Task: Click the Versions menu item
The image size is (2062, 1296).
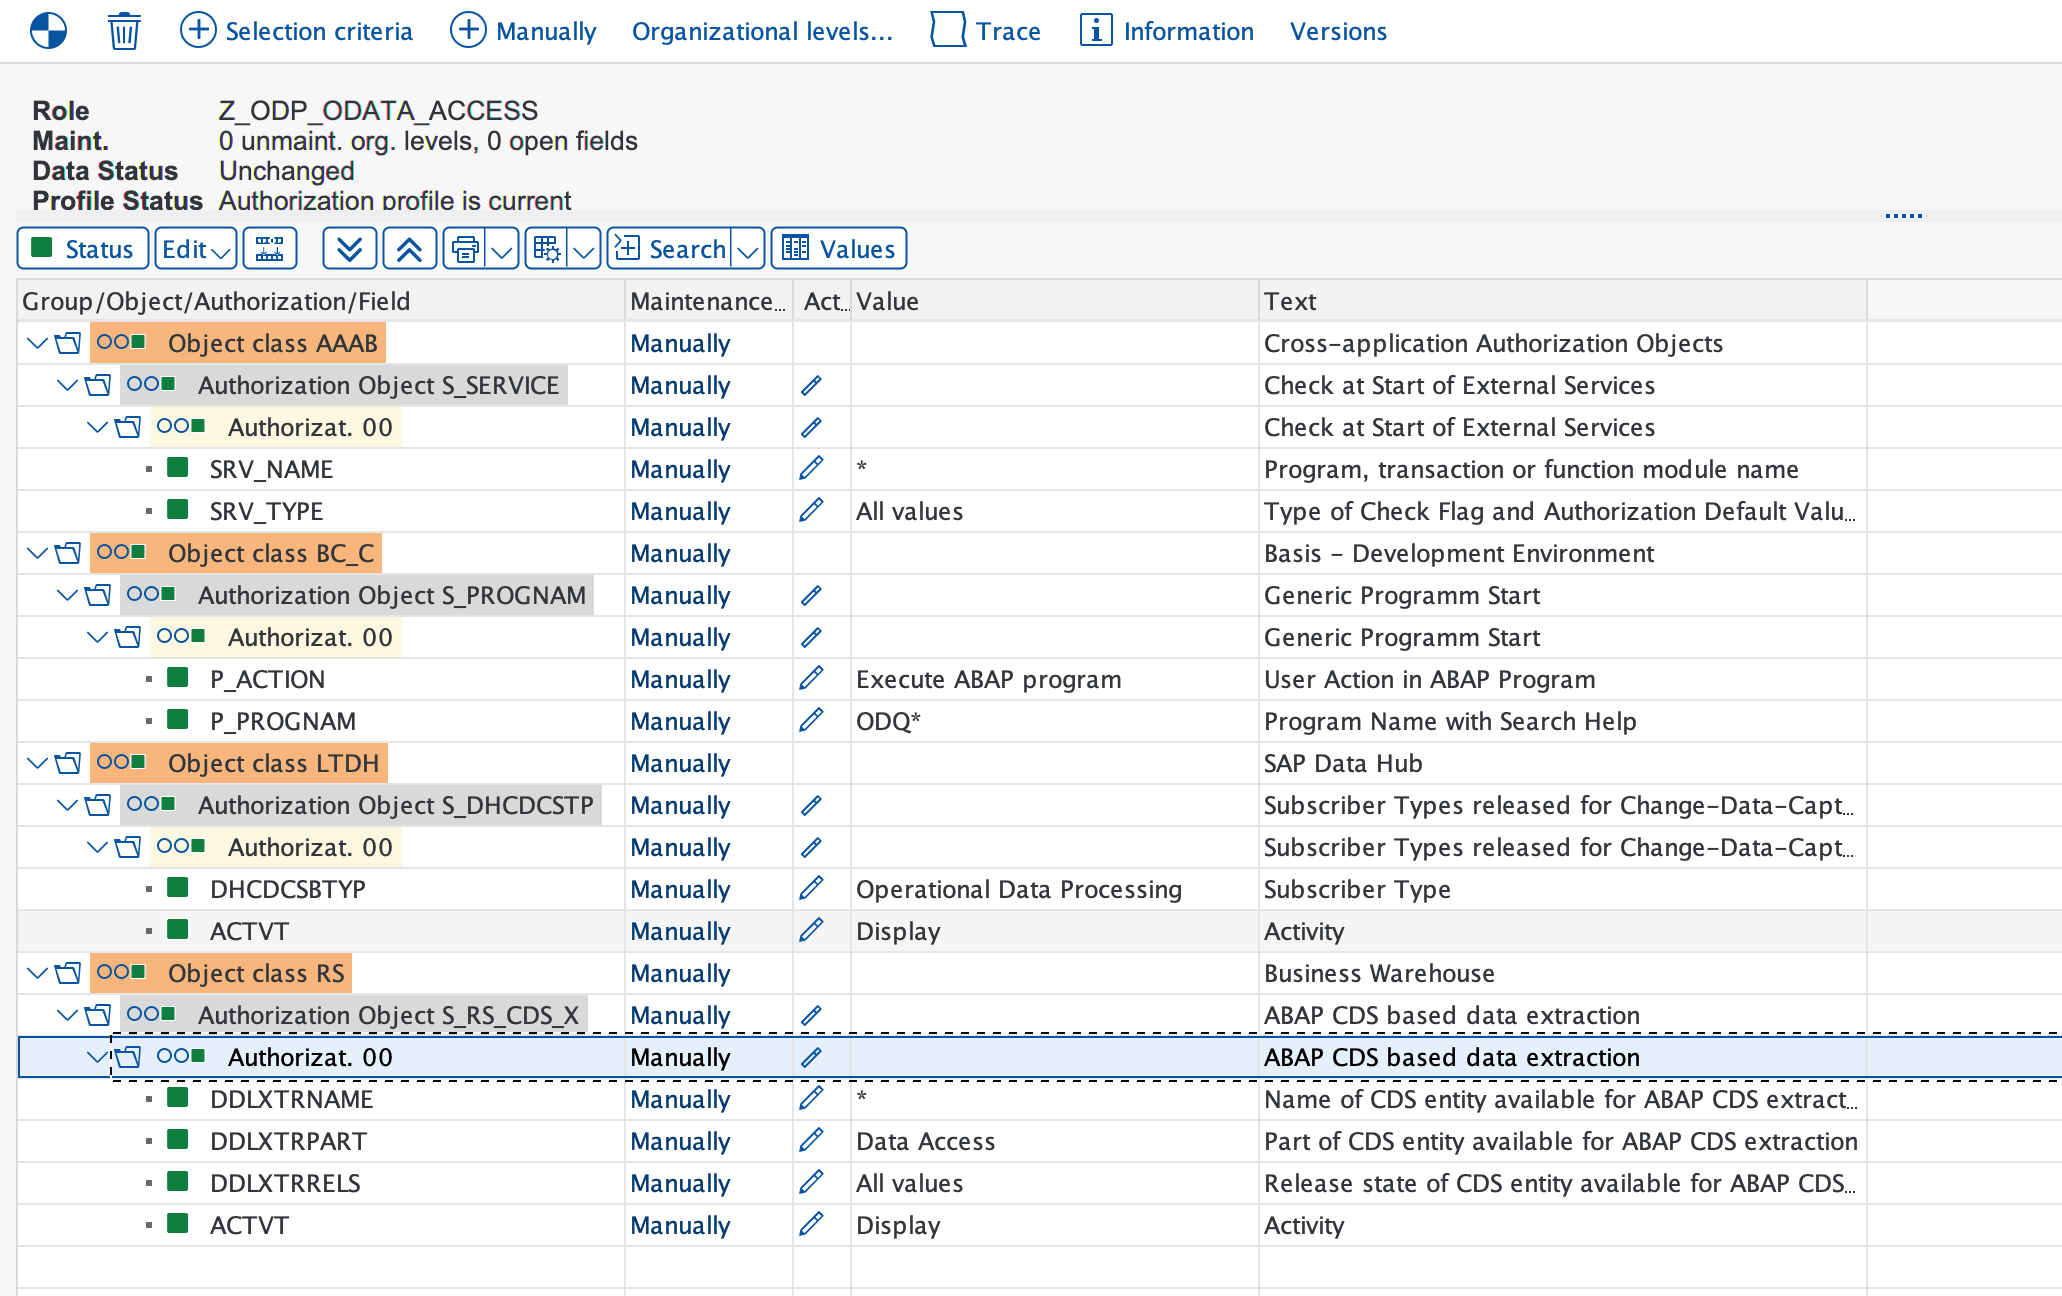Action: point(1338,31)
